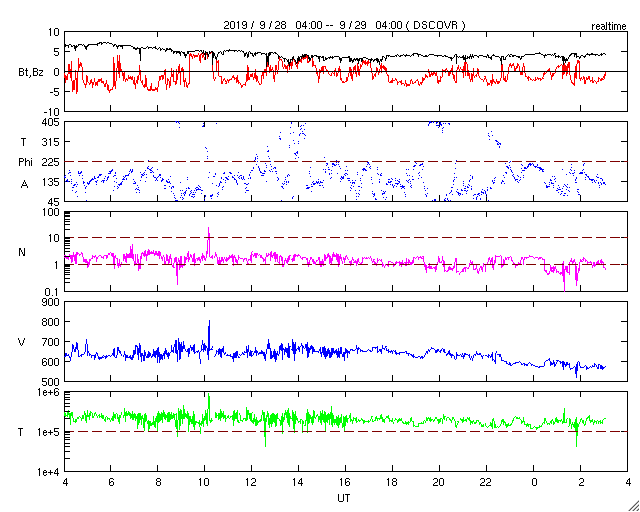Click the '18' hour tick on the UT axis
Image resolution: width=640 pixels, height=512 pixels.
[392, 483]
